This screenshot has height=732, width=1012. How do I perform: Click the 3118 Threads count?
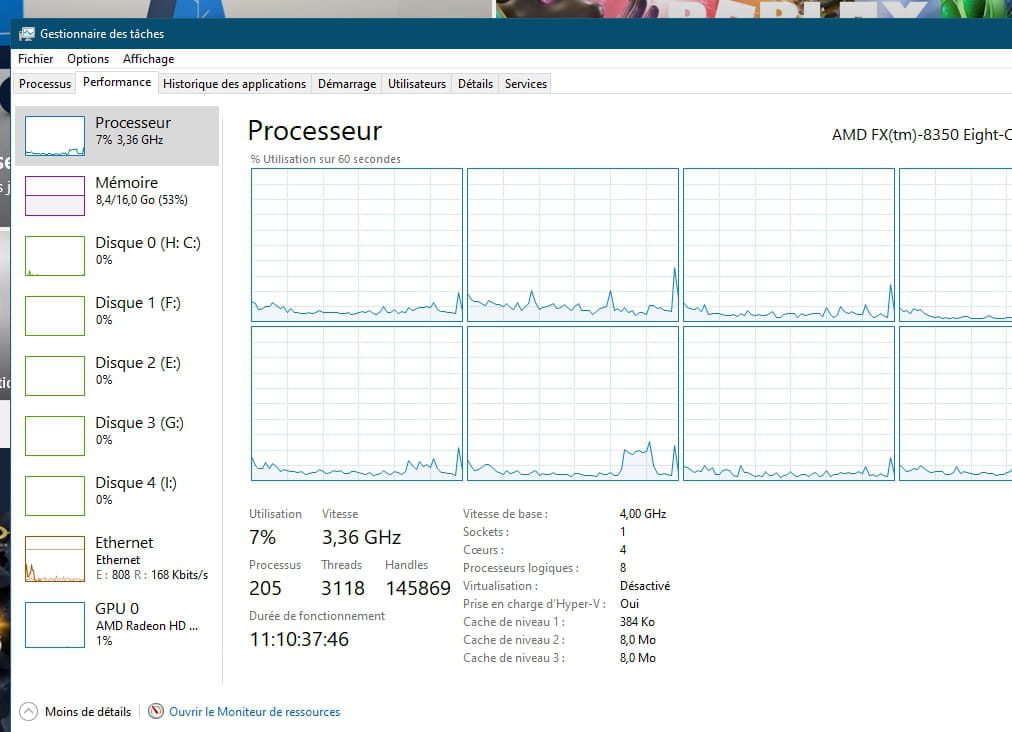tap(343, 588)
